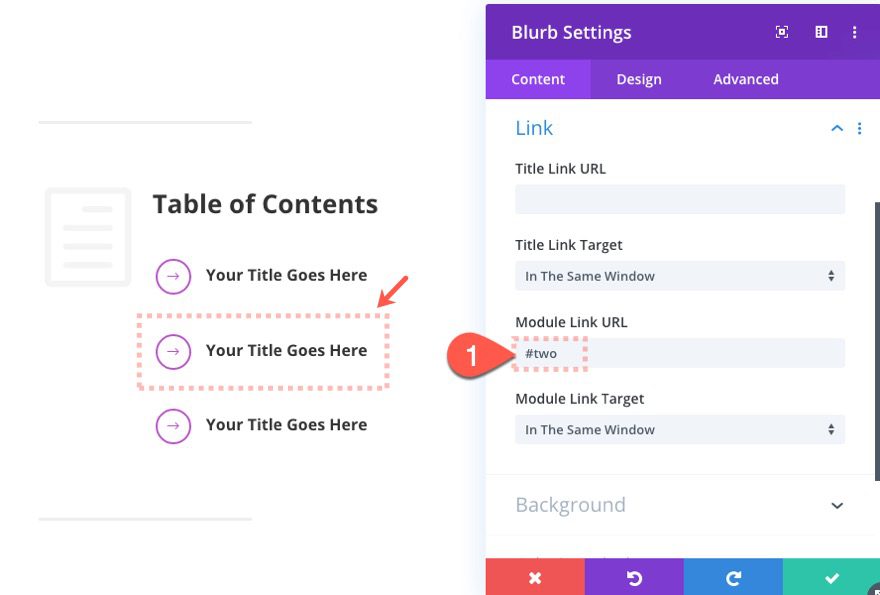Click the circled arrow on the third blurb
Image resolution: width=880 pixels, height=595 pixels.
tap(174, 425)
